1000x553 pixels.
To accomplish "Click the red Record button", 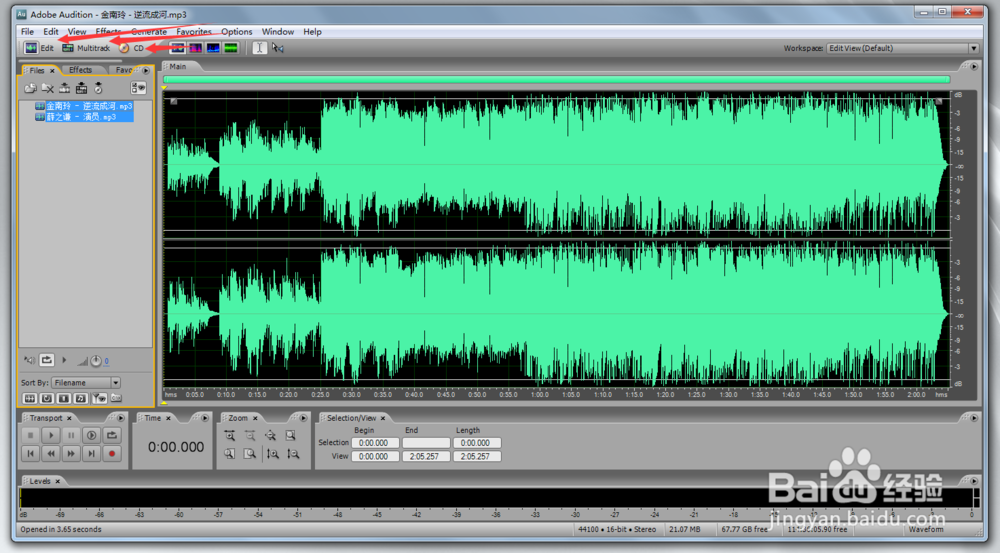I will click(x=112, y=453).
